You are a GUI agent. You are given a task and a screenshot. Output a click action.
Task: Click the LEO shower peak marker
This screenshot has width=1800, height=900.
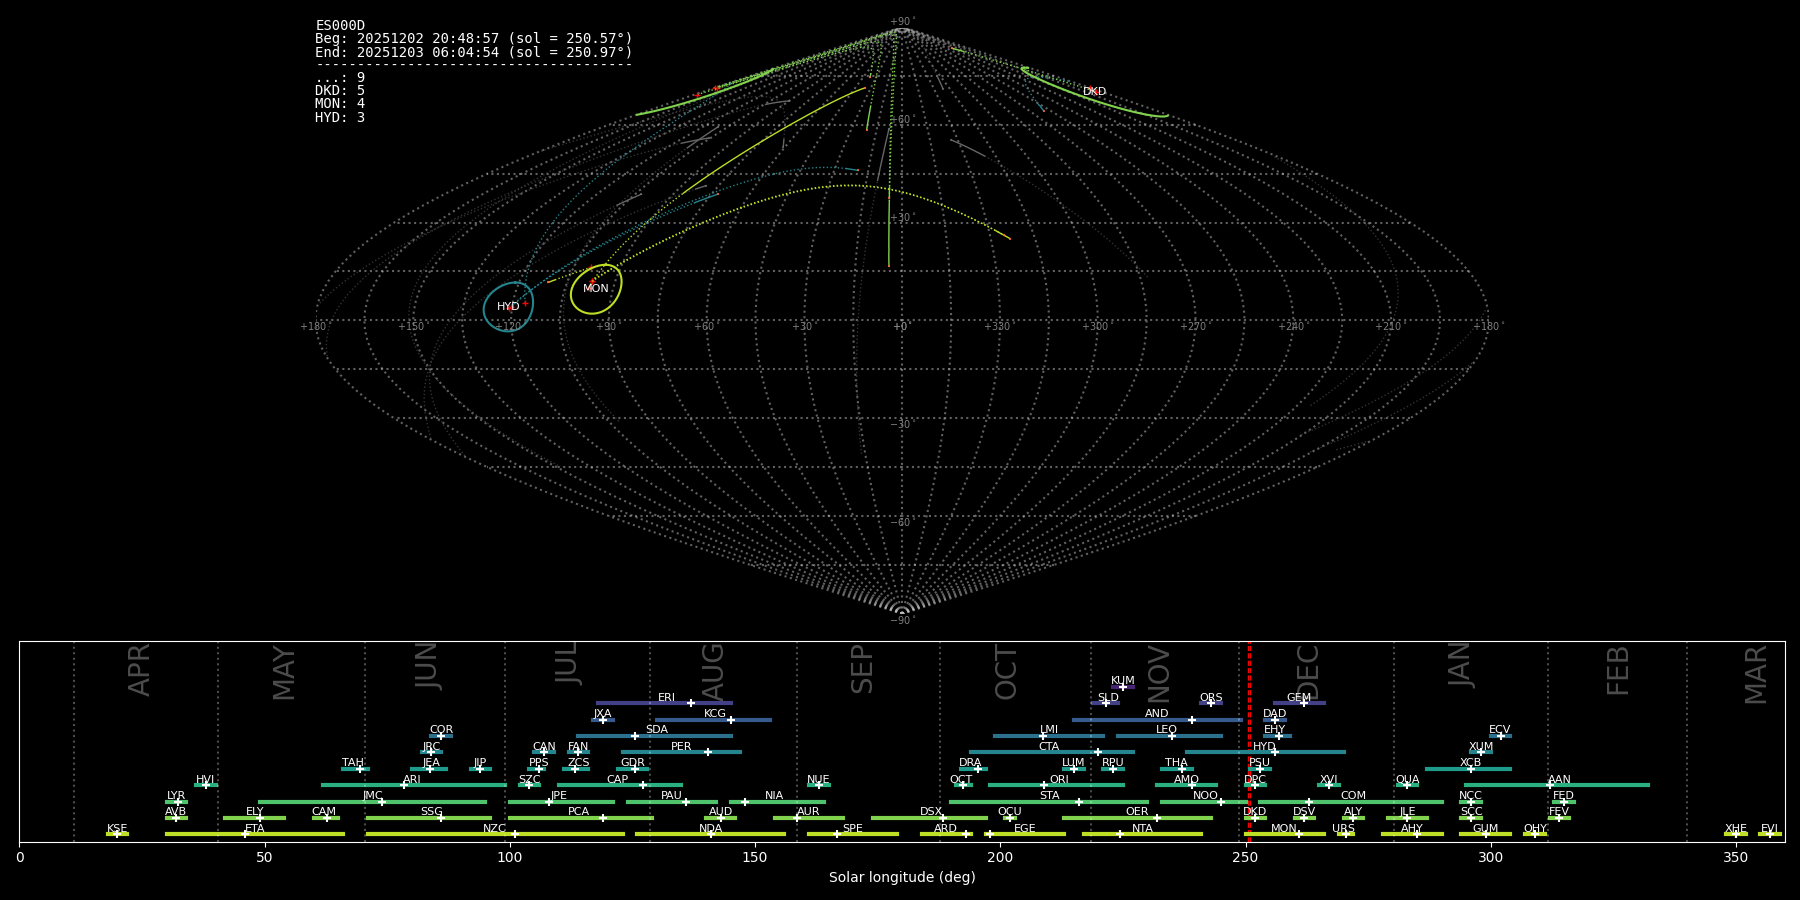point(1171,736)
